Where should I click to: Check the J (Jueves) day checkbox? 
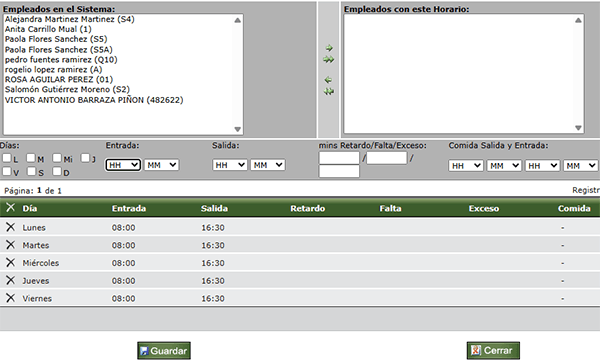pyautogui.click(x=85, y=158)
